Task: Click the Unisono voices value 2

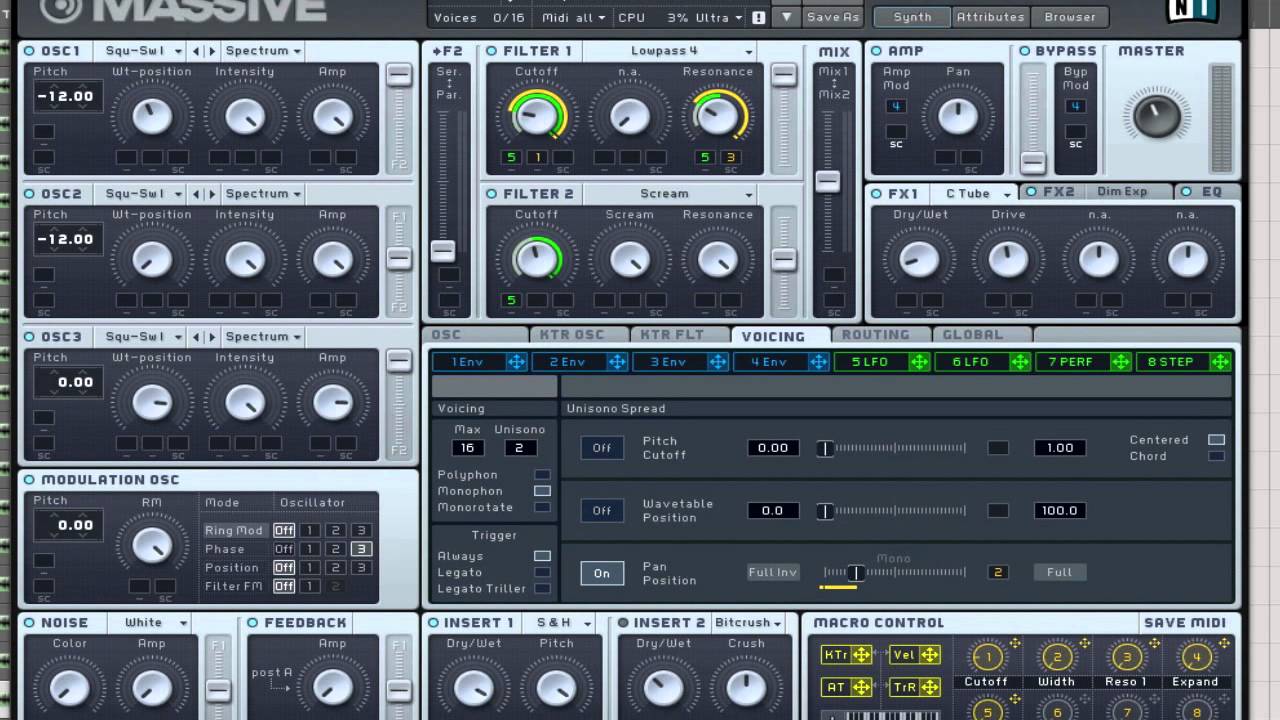Action: coord(520,448)
